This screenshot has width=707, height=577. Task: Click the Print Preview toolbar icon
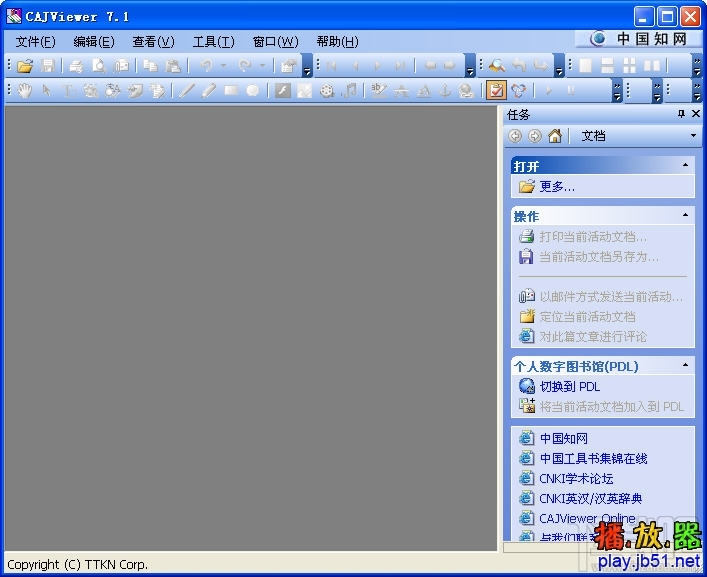click(x=98, y=66)
